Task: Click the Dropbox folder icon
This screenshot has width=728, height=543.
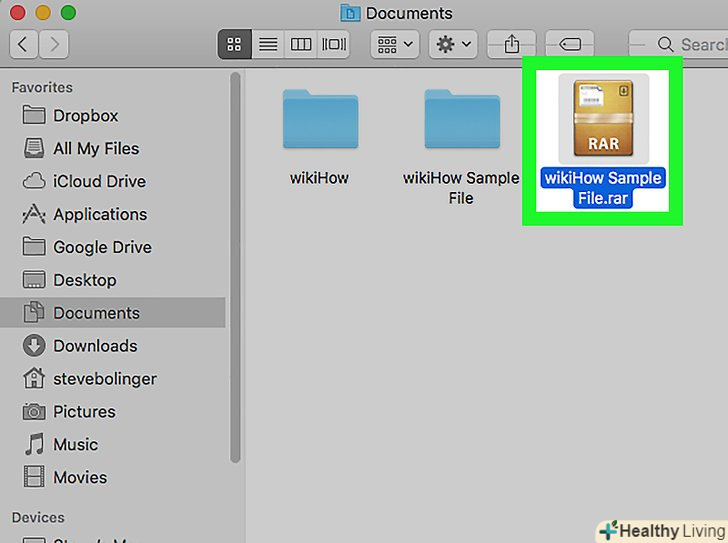Action: coord(34,115)
